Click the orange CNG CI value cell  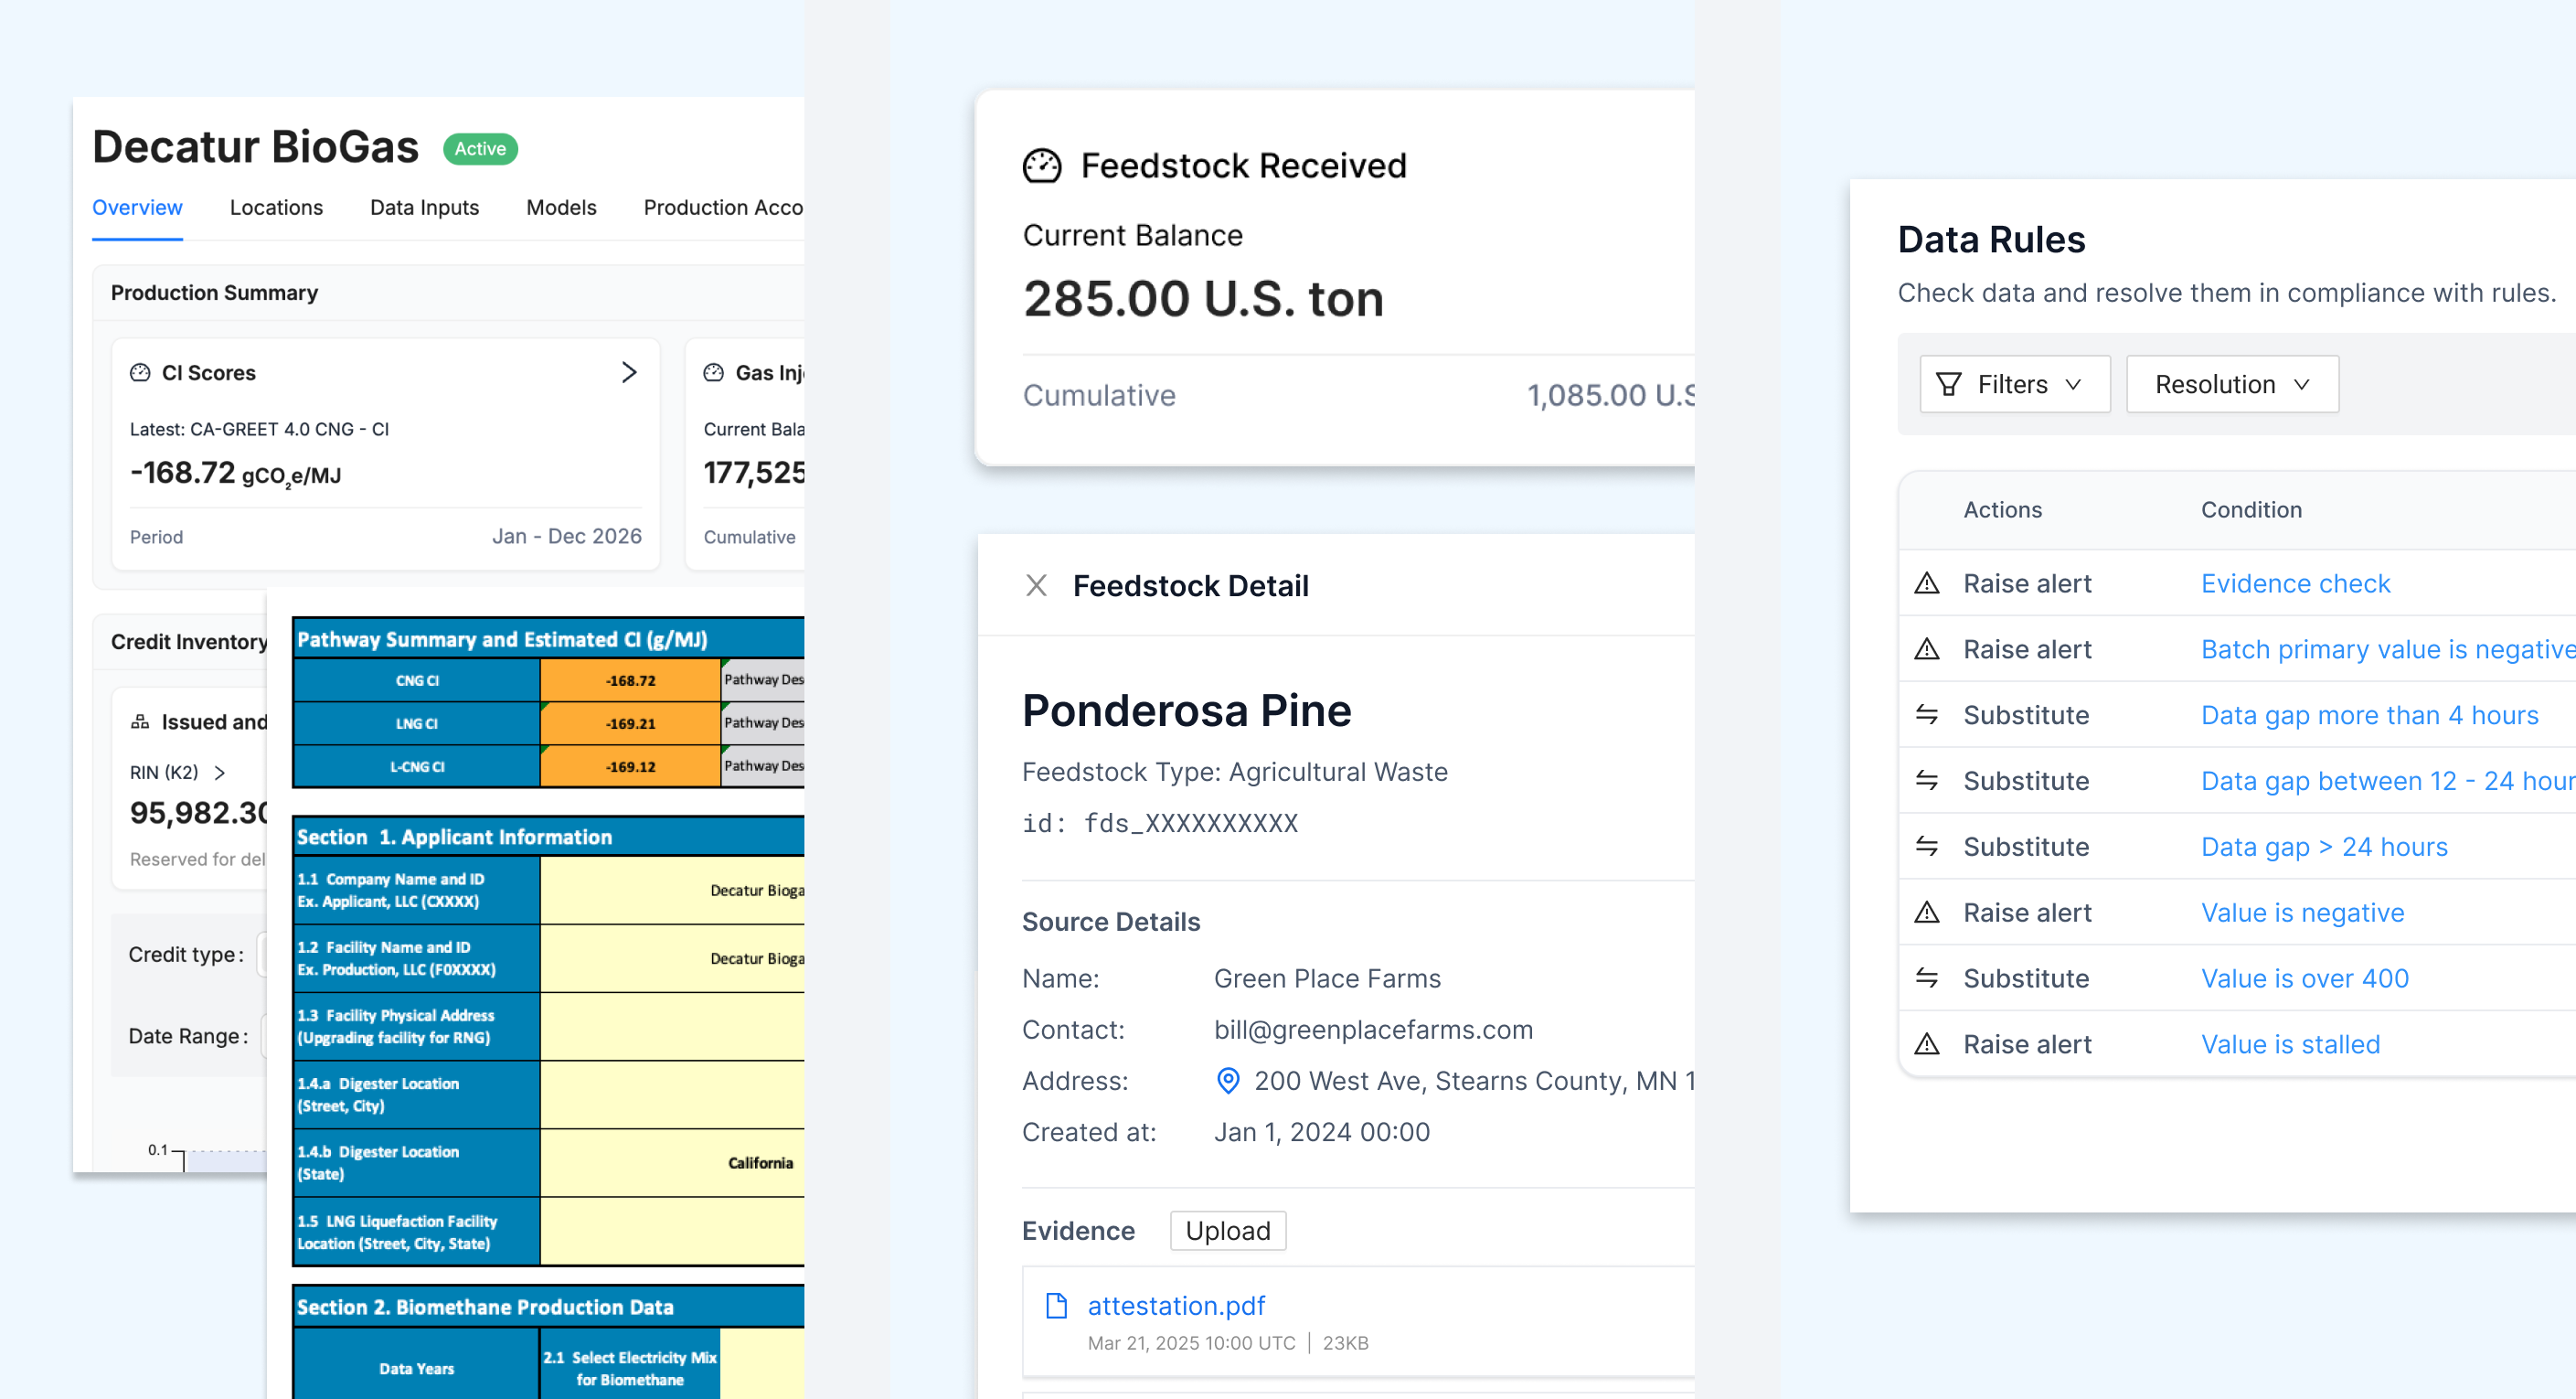tap(630, 680)
